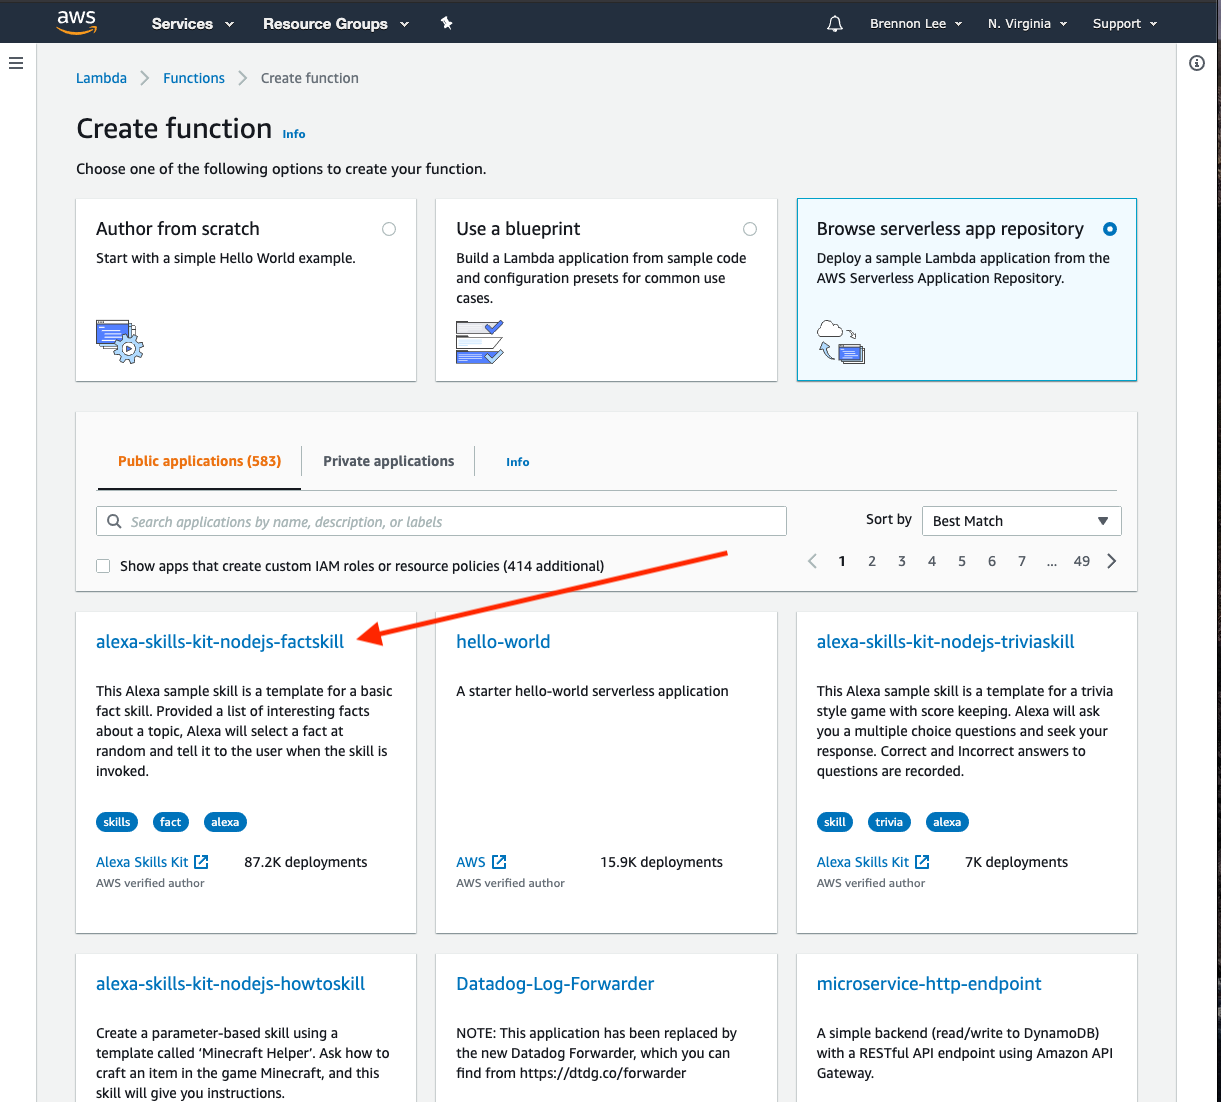Toggle the hamburger side menu
The image size is (1221, 1102).
click(16, 63)
